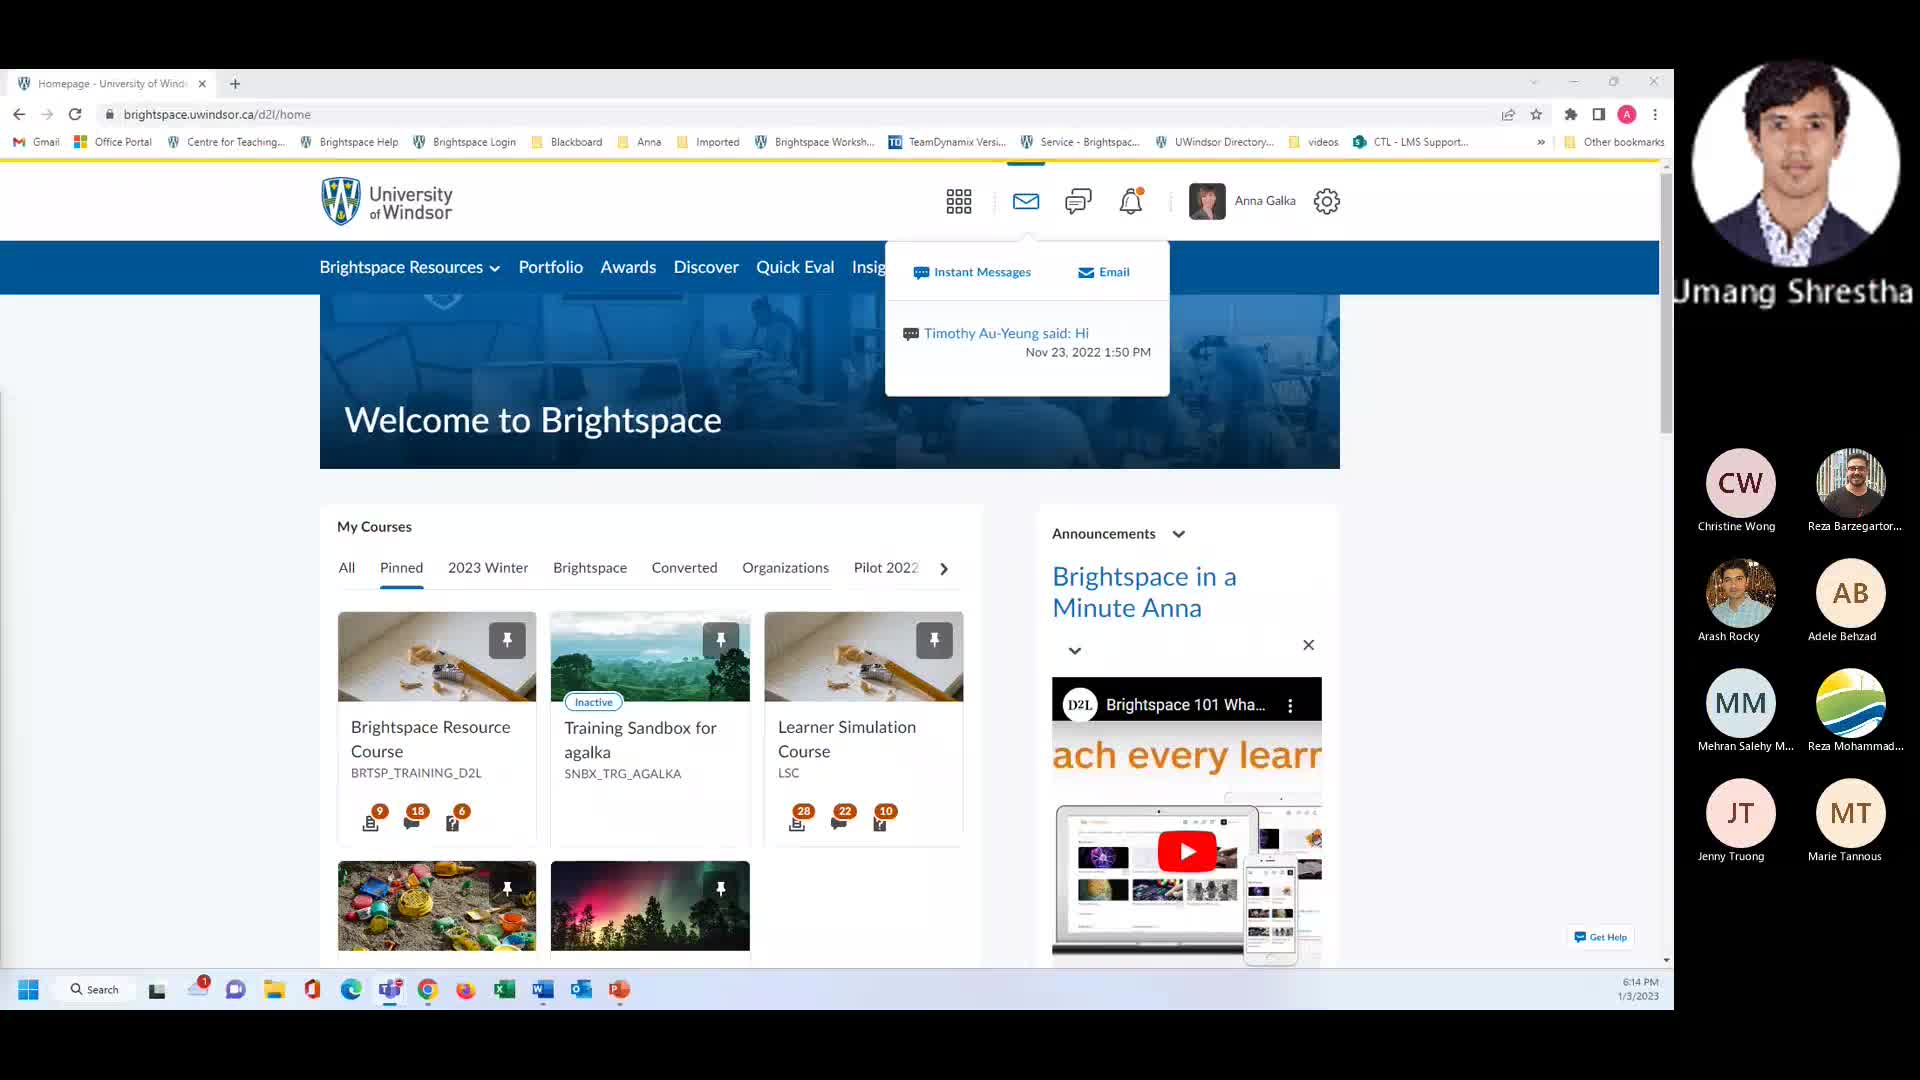The image size is (1920, 1080).
Task: Switch to the Organizations tab
Action: click(785, 568)
